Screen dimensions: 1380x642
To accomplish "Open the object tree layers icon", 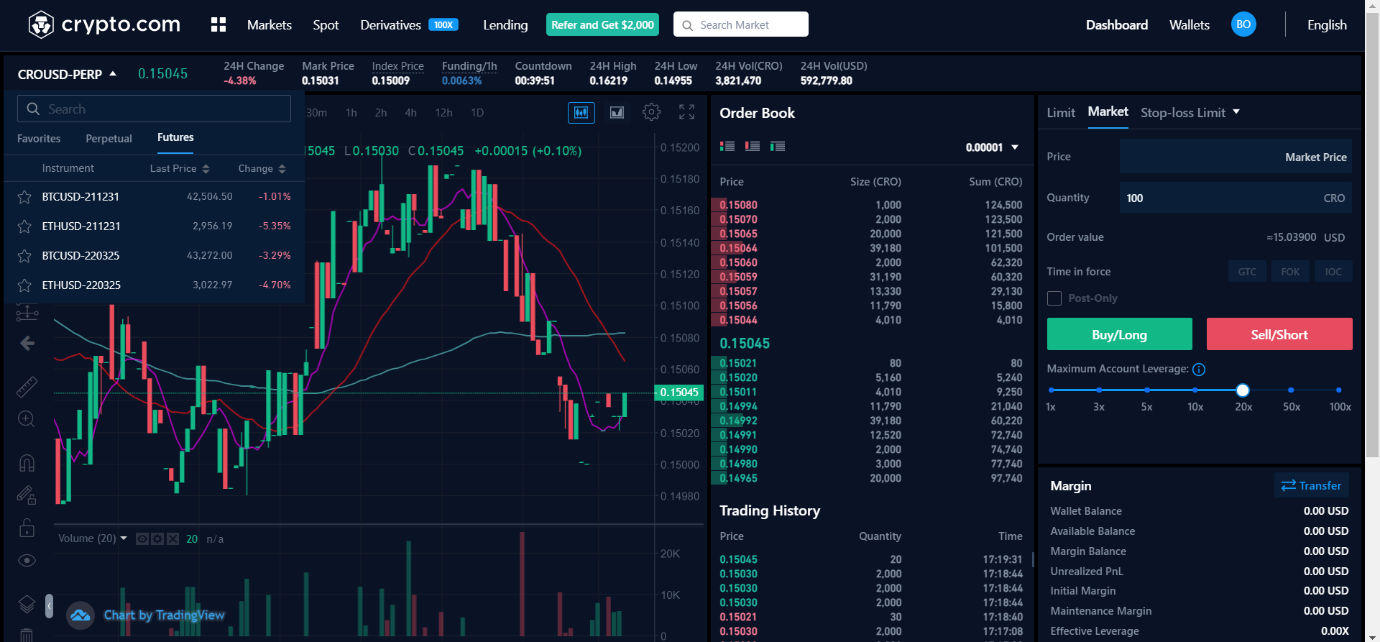I will pyautogui.click(x=27, y=604).
